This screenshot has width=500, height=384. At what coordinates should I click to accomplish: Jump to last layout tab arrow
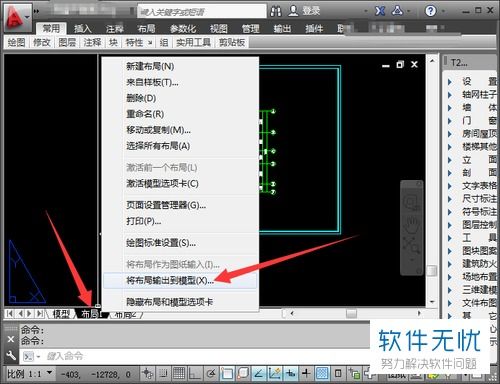pyautogui.click(x=40, y=314)
